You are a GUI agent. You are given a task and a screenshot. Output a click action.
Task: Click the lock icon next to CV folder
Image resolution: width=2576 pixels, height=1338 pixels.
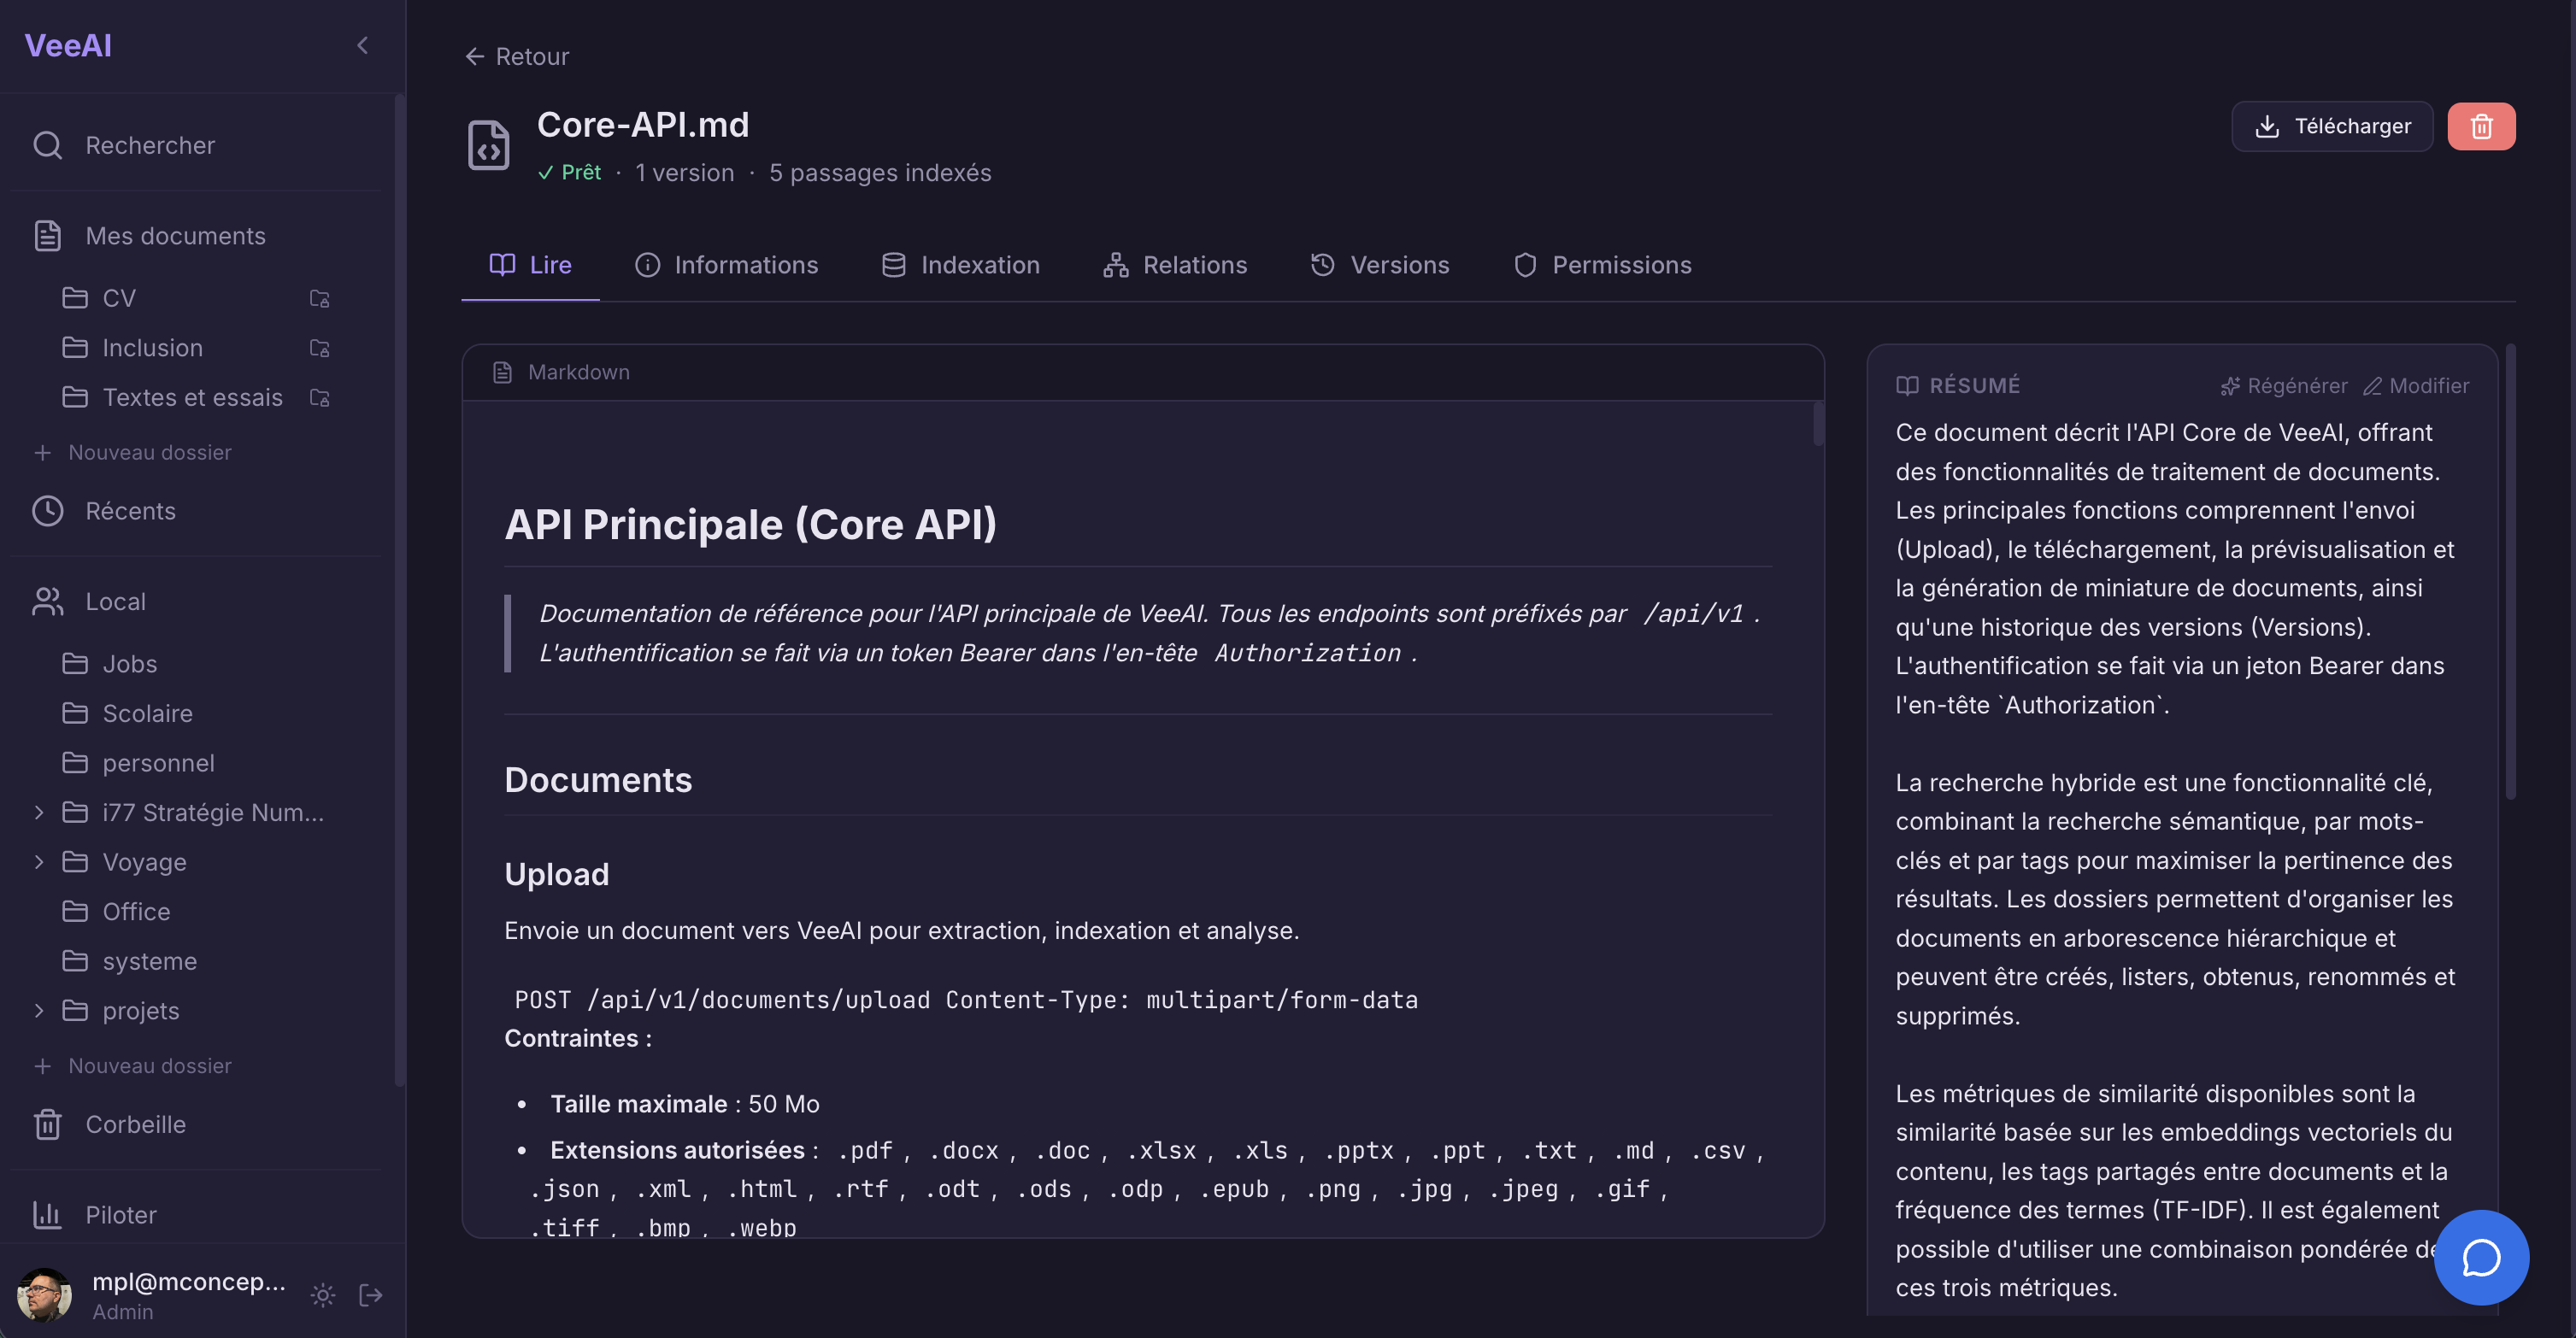click(319, 298)
